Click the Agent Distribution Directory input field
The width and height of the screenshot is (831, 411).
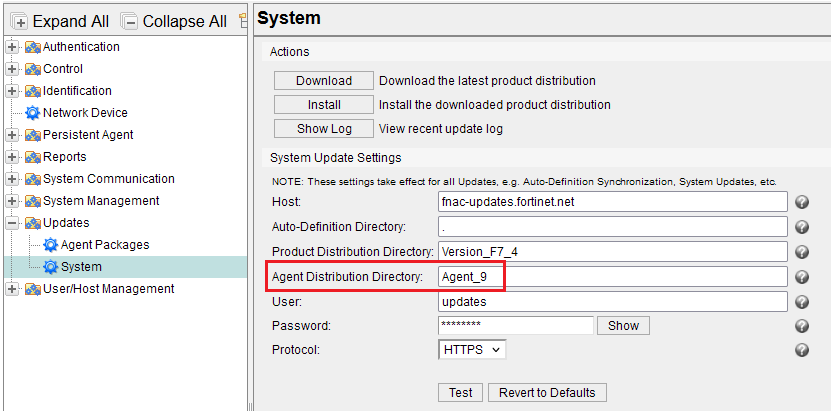[x=612, y=277]
